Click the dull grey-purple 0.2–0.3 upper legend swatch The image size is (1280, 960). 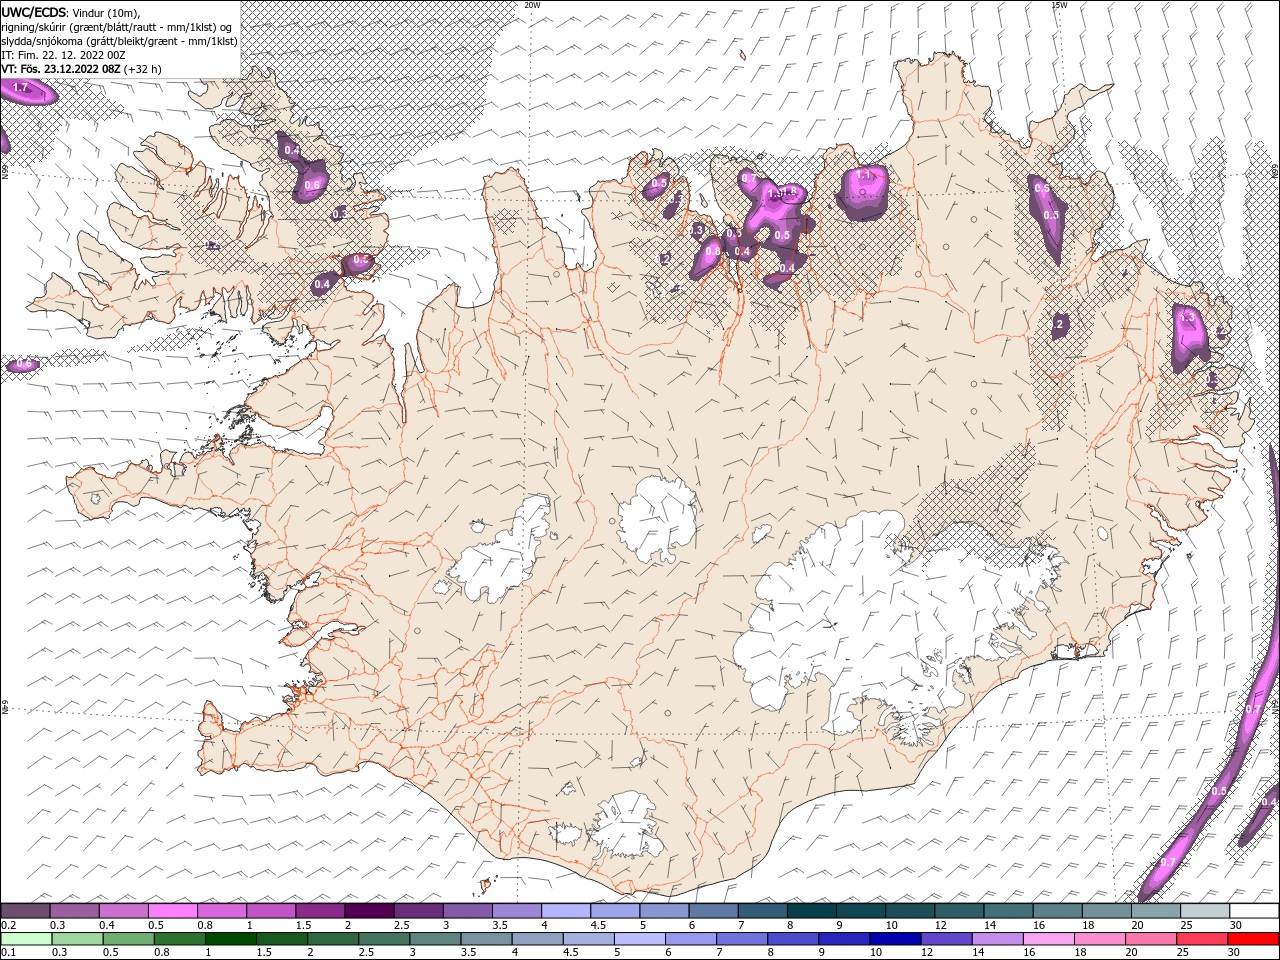[x=26, y=911]
